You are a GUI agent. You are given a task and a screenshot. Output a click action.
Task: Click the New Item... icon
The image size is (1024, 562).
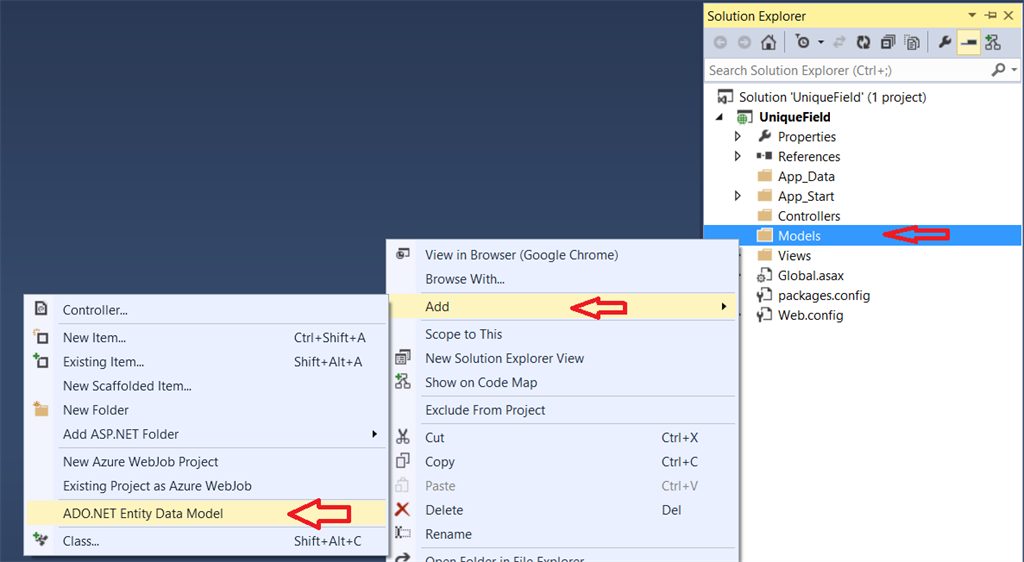coord(41,337)
